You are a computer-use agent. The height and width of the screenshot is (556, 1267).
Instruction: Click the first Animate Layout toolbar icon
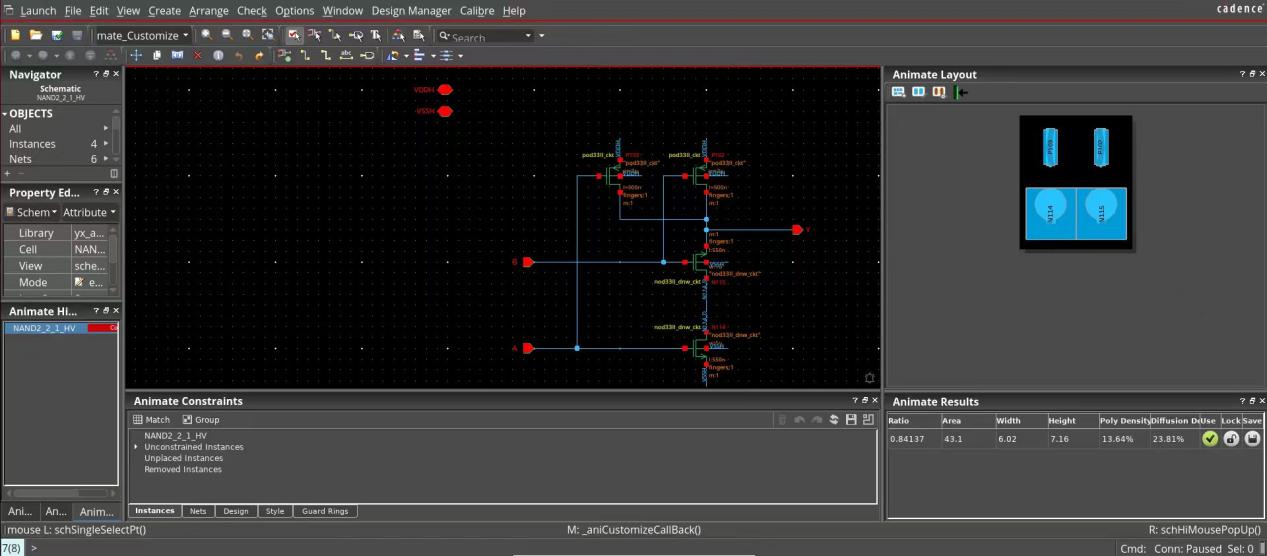click(898, 92)
